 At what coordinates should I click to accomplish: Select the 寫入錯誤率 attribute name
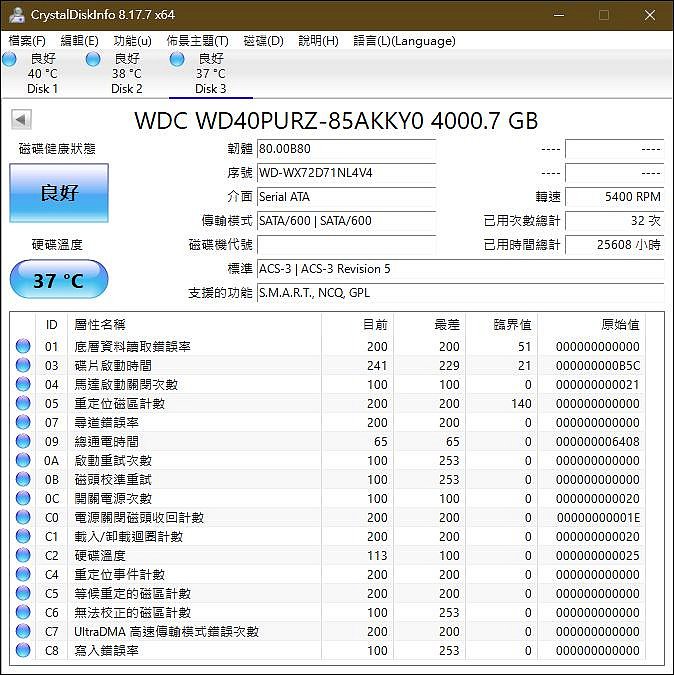pos(106,650)
